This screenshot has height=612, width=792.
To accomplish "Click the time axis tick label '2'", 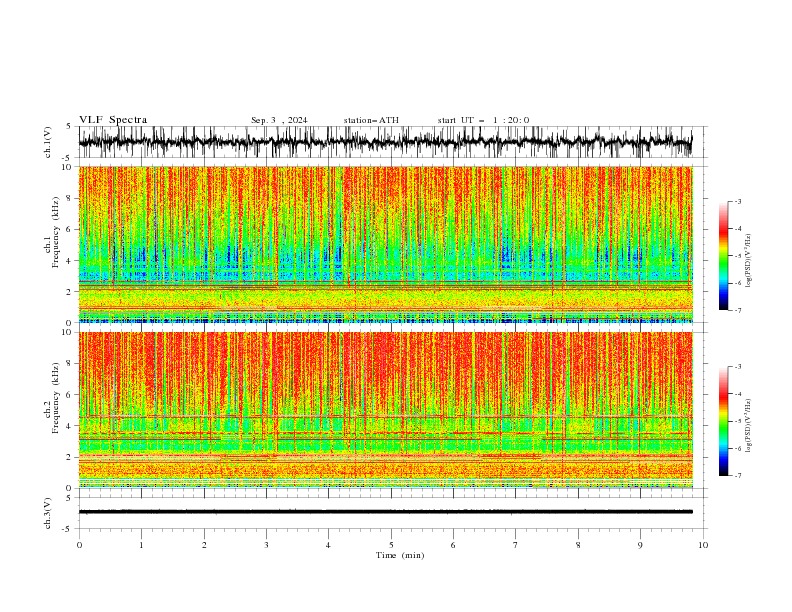I will coord(204,545).
